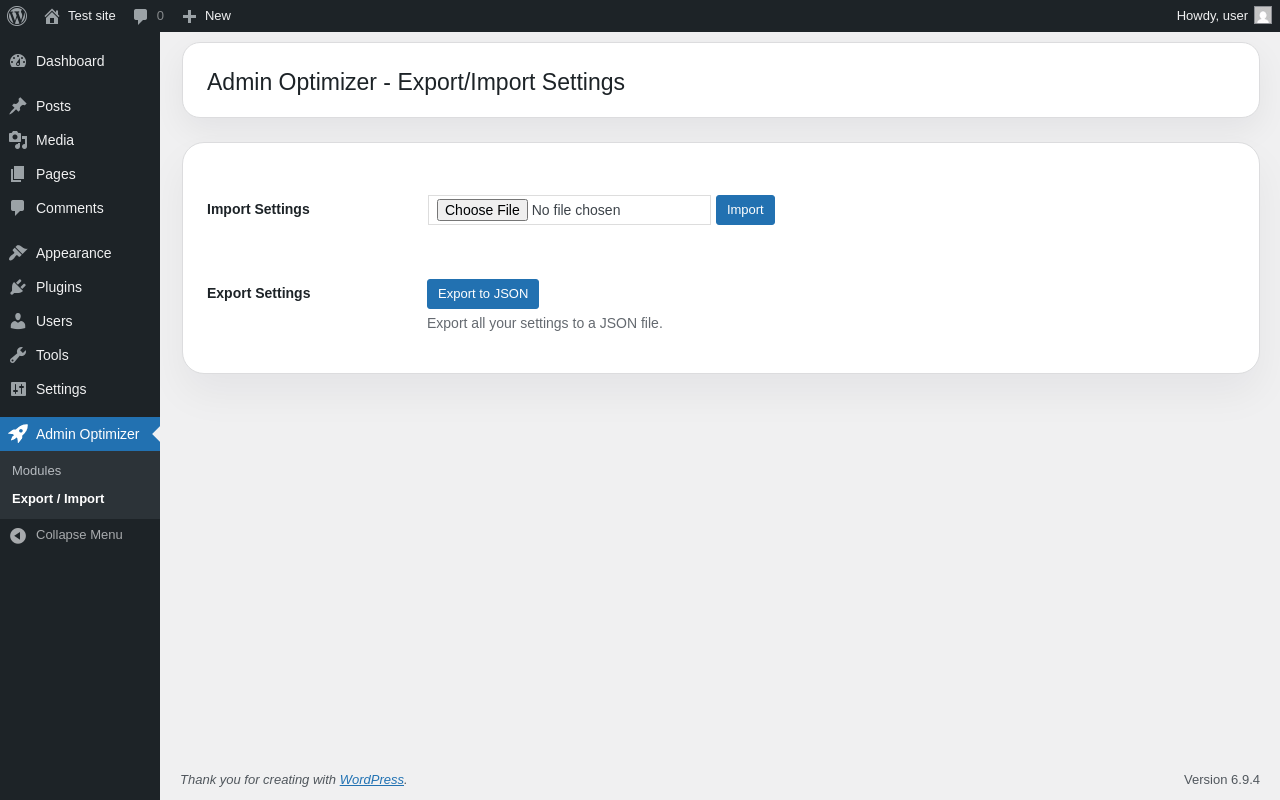Click the Media icon in sidebar

pos(18,140)
